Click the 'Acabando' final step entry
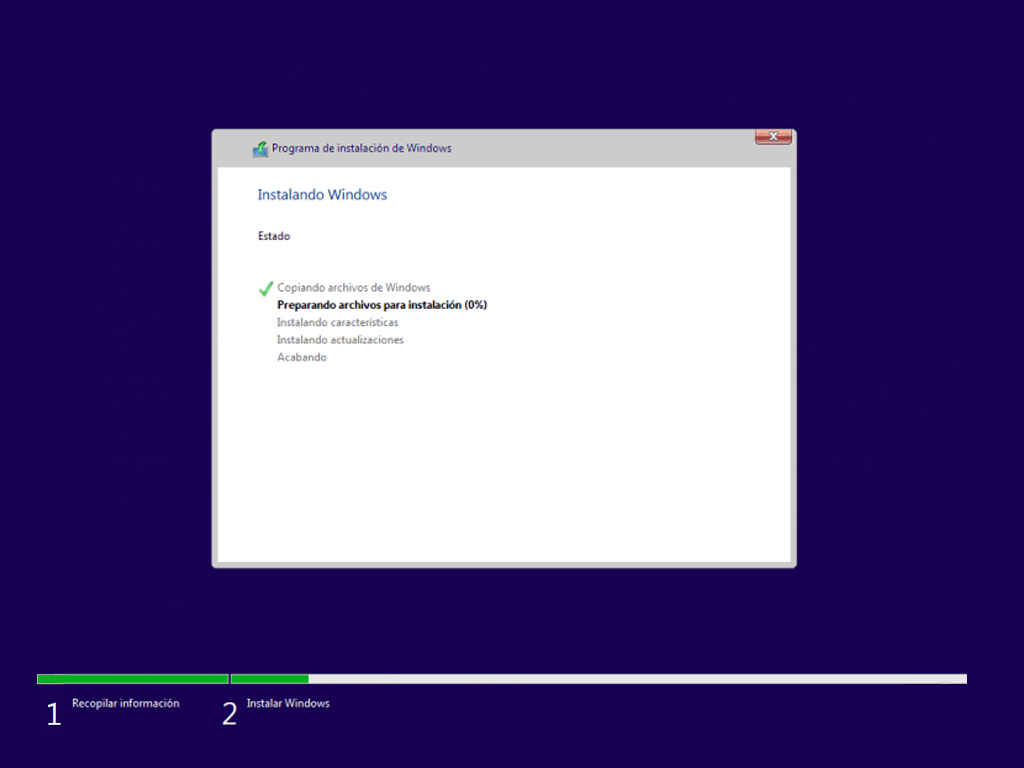 click(301, 357)
